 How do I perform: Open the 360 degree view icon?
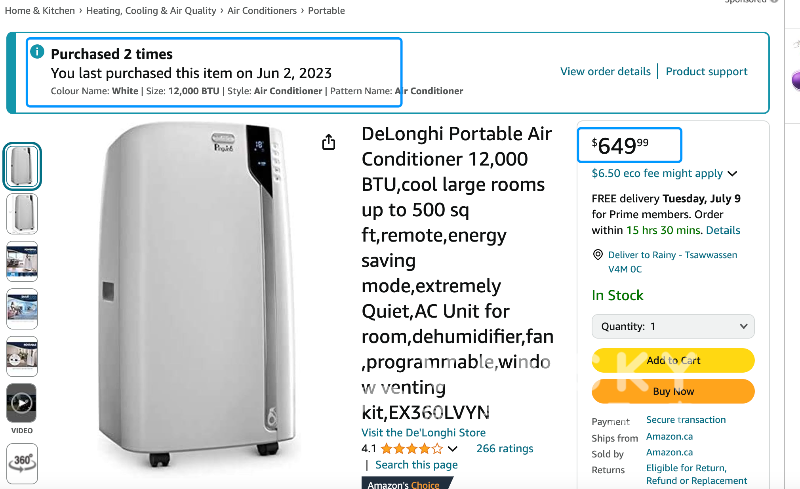[21, 462]
